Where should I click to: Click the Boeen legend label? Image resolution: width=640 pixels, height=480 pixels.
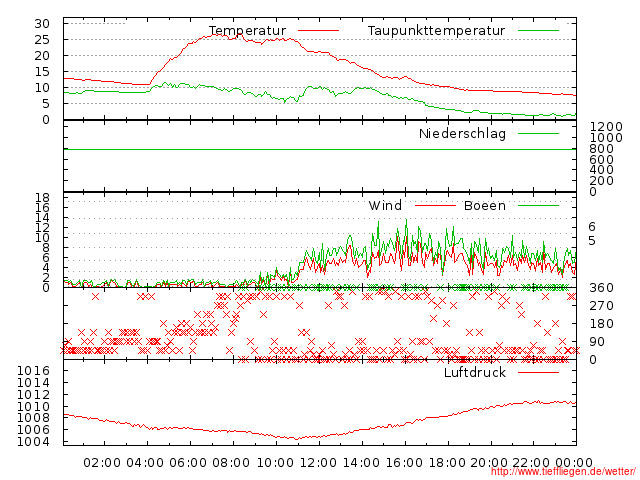click(485, 205)
